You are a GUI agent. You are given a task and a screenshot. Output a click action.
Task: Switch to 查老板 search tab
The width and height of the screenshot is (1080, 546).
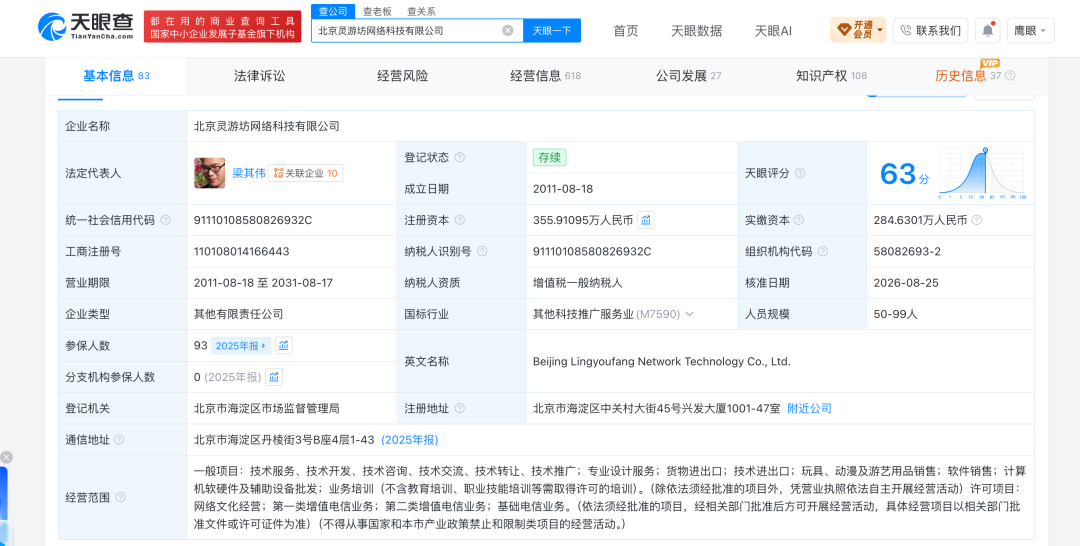click(377, 12)
